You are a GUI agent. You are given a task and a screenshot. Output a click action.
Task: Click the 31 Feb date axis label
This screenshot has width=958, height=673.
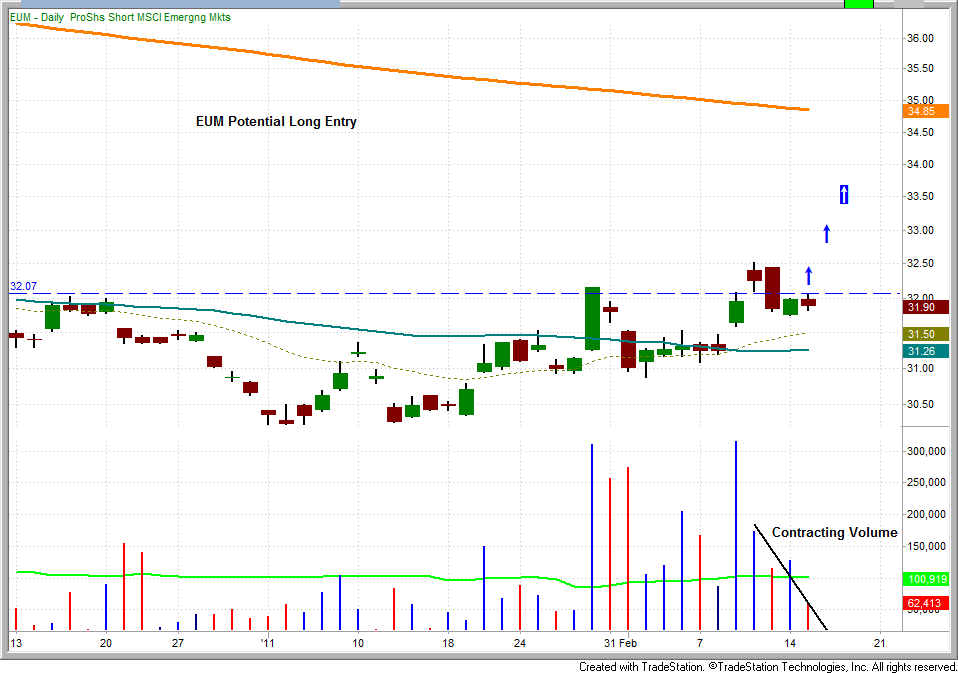(621, 643)
